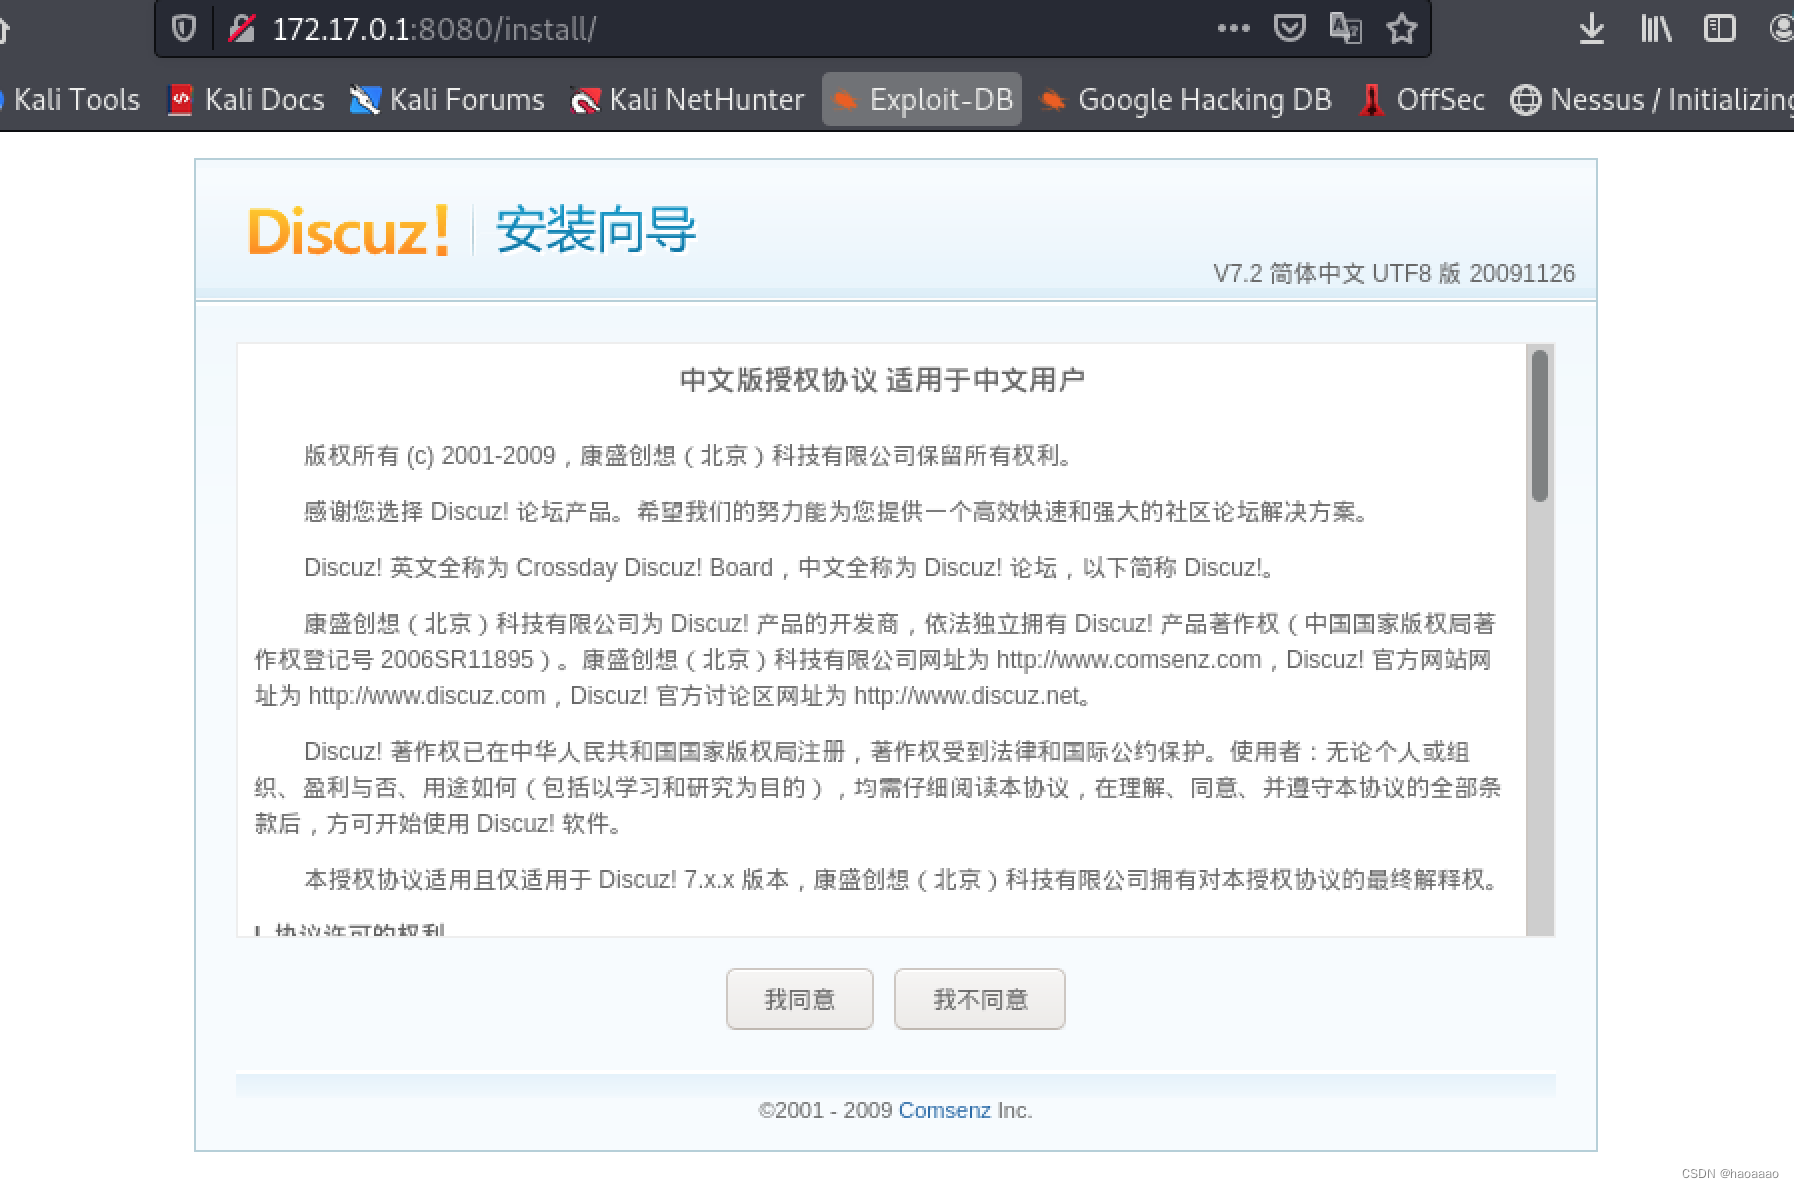The image size is (1794, 1188).
Task: Click the text Crossday Discuz! Board
Action: point(644,568)
